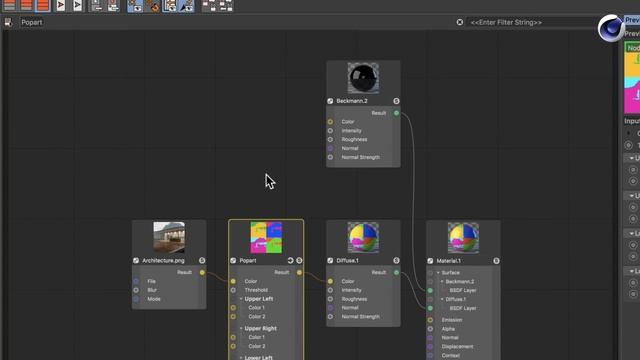Toggle solo on the Popart node

[x=299, y=260]
